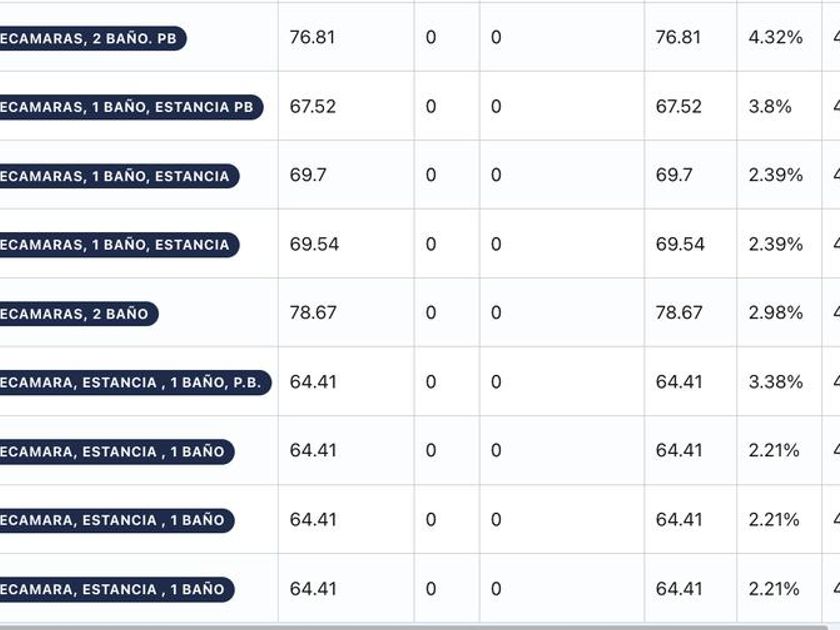Click the "ECAMARAS, 2 BAÑO. PB" tag
The height and width of the screenshot is (630, 840).
point(92,38)
